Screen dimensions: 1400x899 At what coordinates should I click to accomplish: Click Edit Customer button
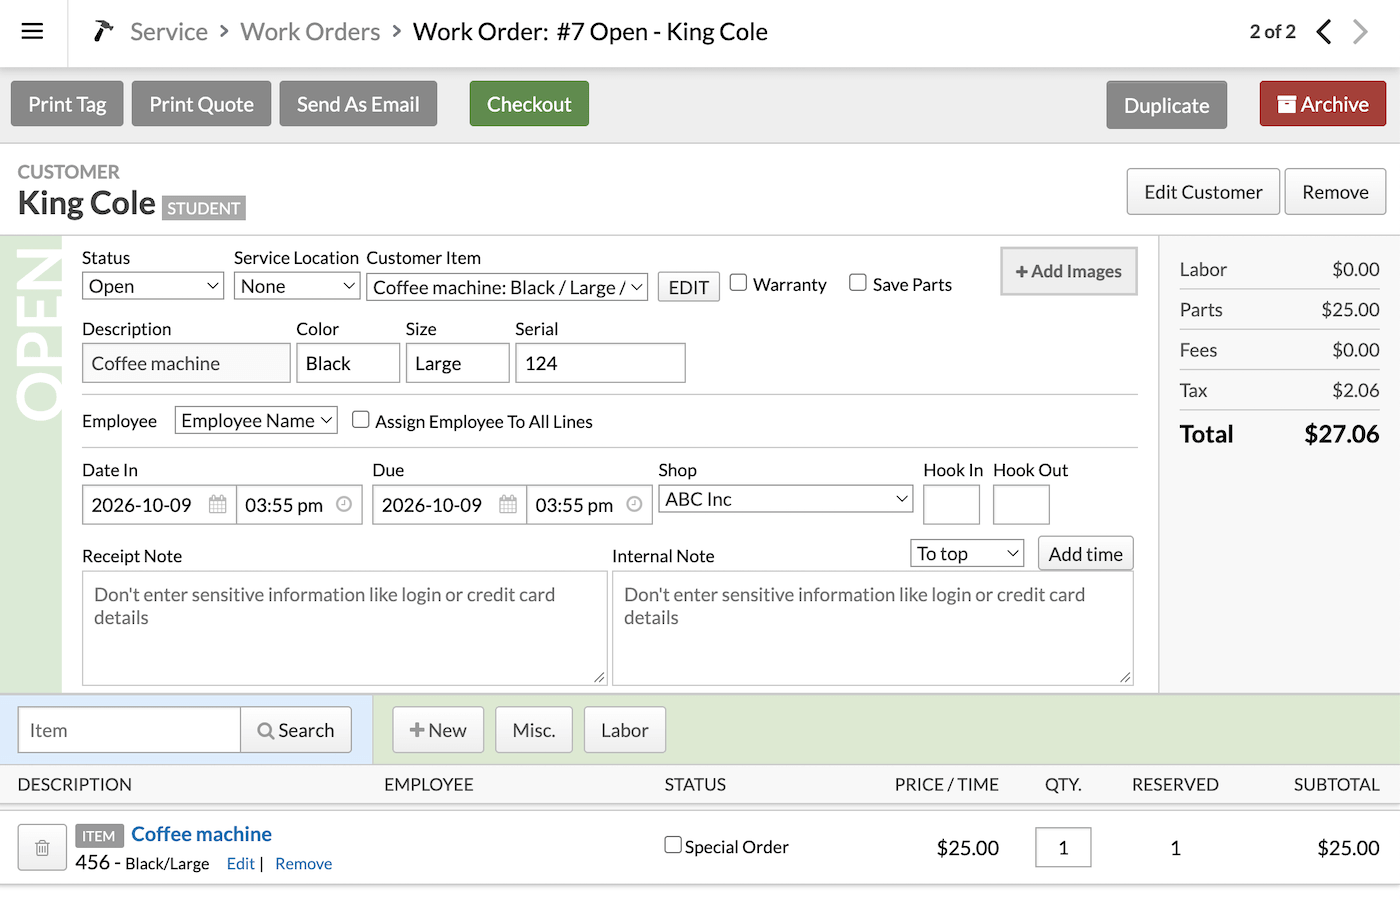coord(1203,192)
